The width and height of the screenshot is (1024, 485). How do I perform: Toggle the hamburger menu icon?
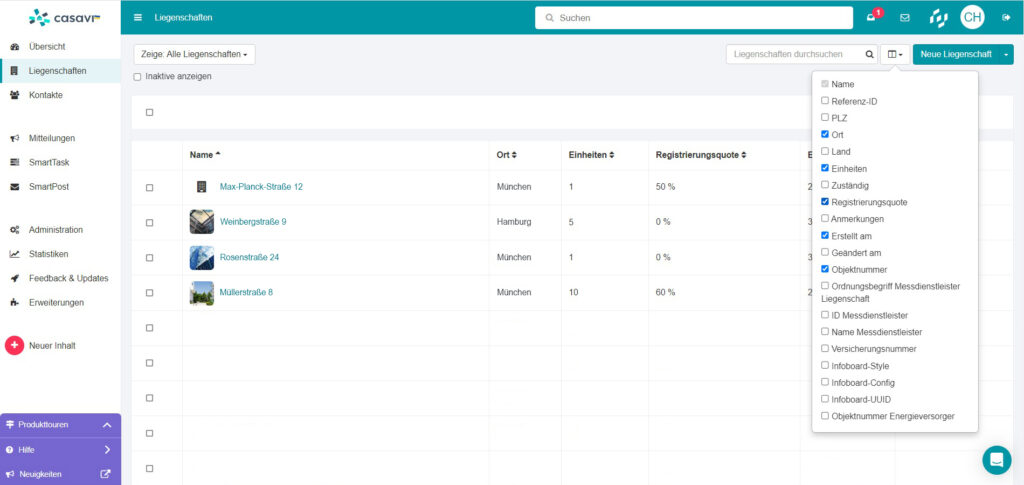click(138, 17)
